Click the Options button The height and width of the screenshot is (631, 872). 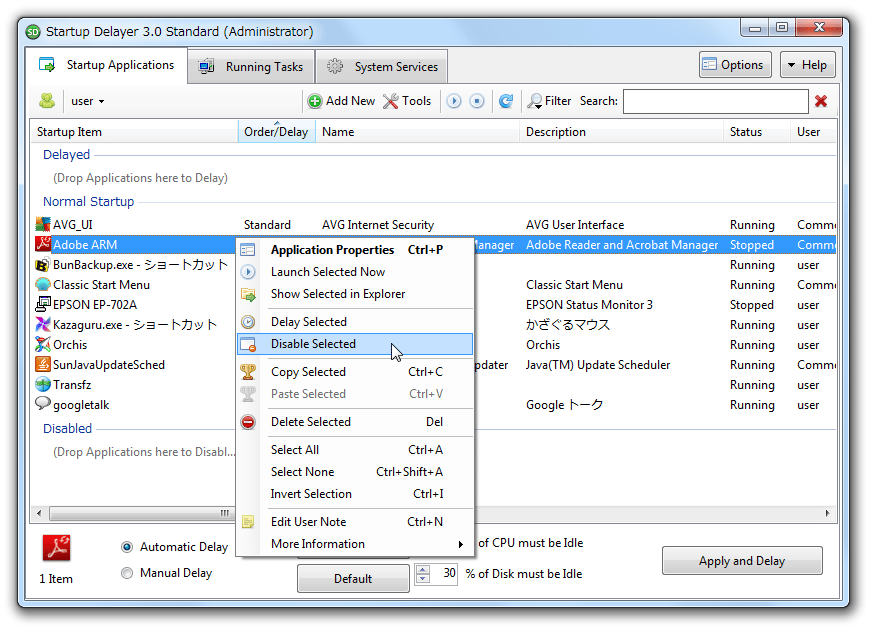coord(735,65)
